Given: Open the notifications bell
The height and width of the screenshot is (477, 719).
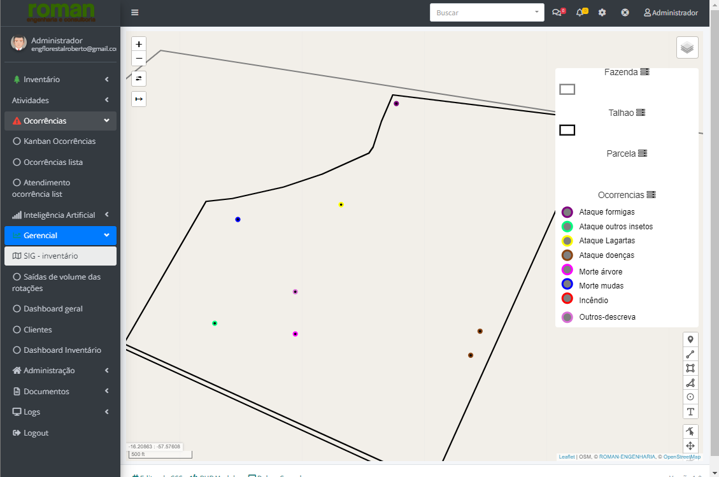Looking at the screenshot, I should click(x=580, y=13).
